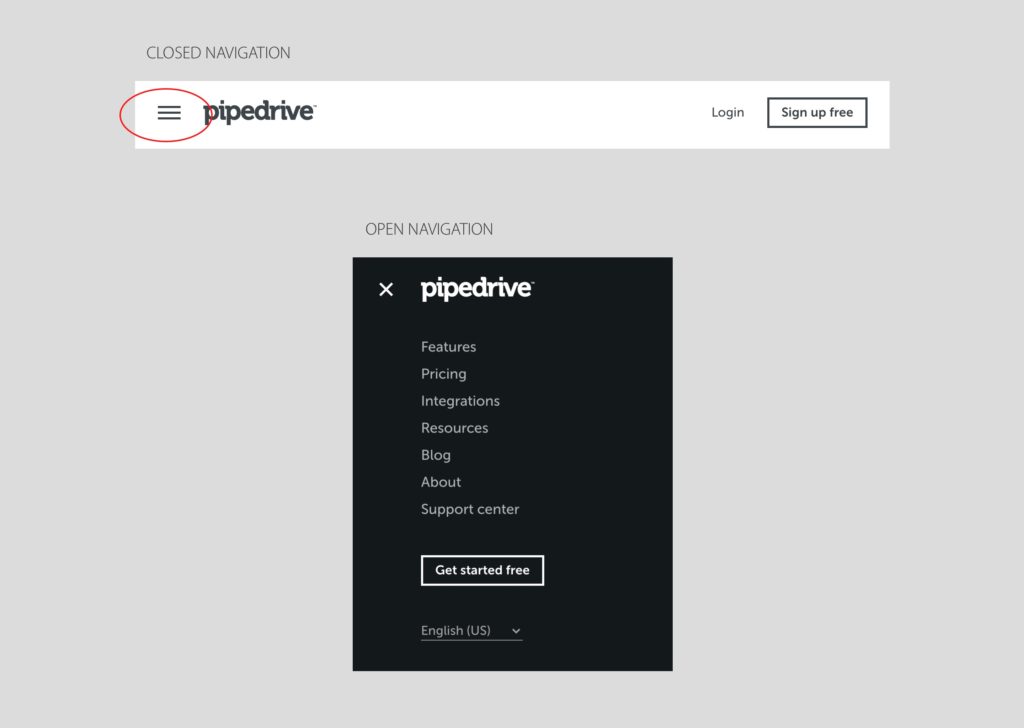Click the white Pipedrive logo in open navigation

point(477,289)
